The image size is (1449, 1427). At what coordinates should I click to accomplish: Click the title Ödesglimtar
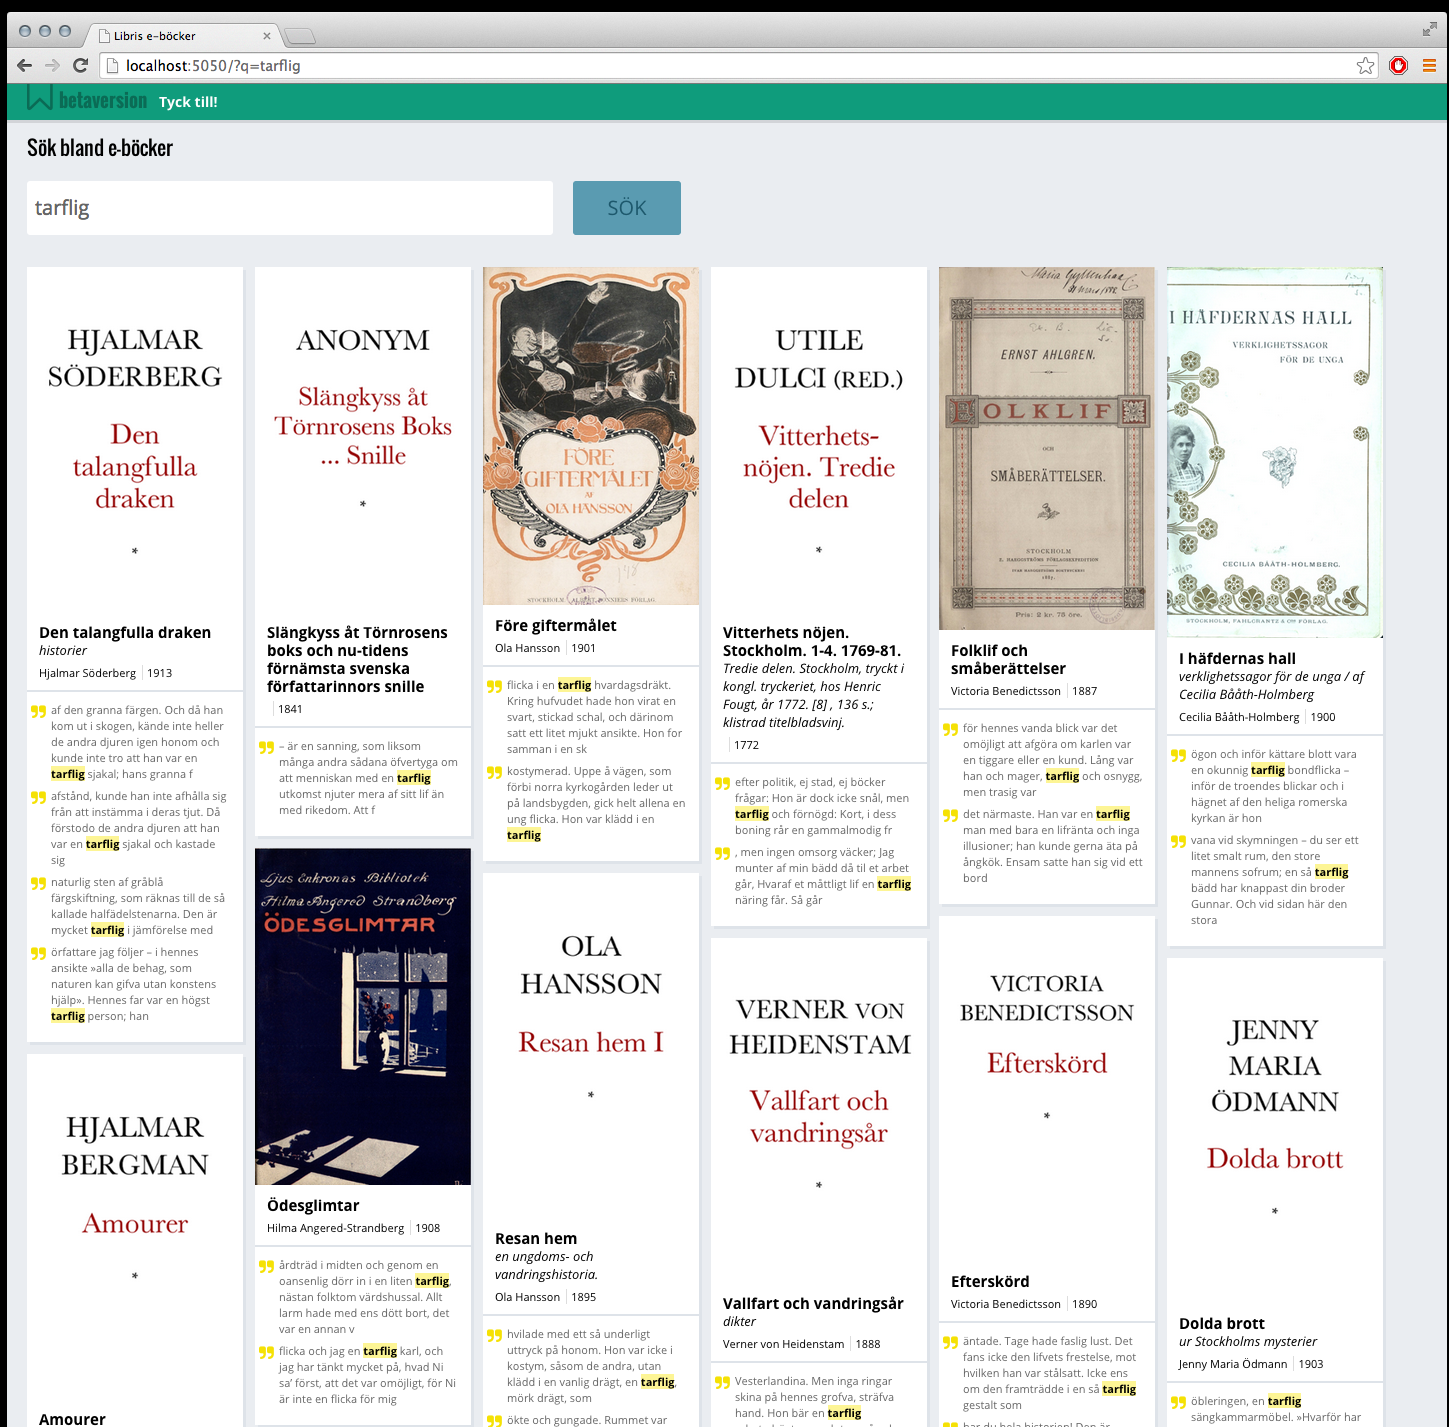point(313,1205)
